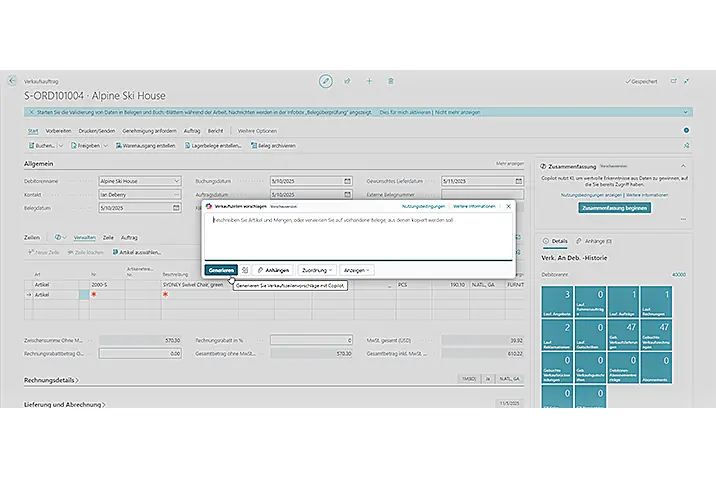
Task: Click the share icon in header
Action: (347, 81)
